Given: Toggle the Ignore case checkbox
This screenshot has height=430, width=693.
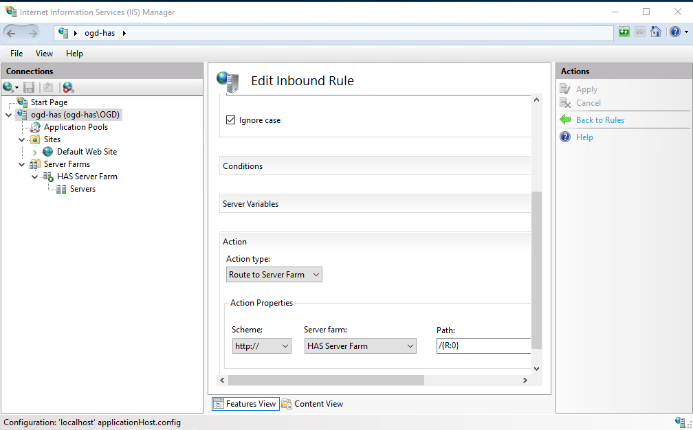Looking at the screenshot, I should coord(230,120).
